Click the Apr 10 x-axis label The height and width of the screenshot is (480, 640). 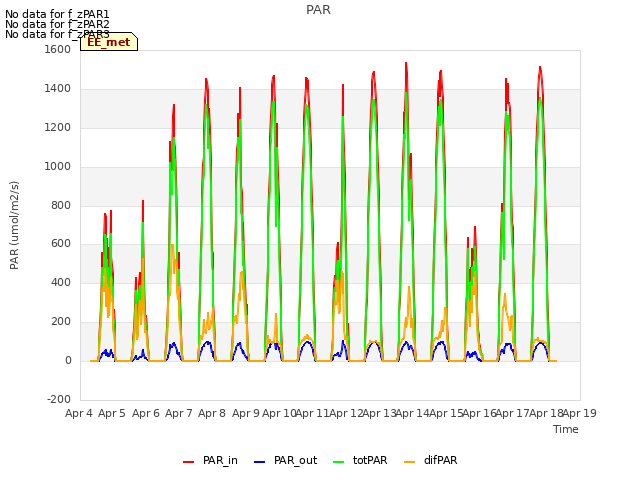click(279, 413)
